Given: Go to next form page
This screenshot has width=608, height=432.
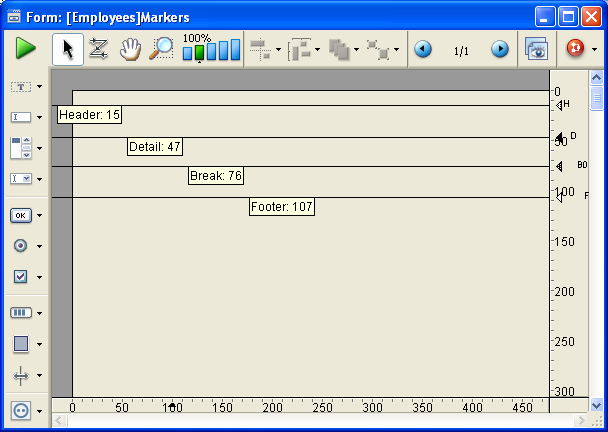Looking at the screenshot, I should click(x=499, y=49).
